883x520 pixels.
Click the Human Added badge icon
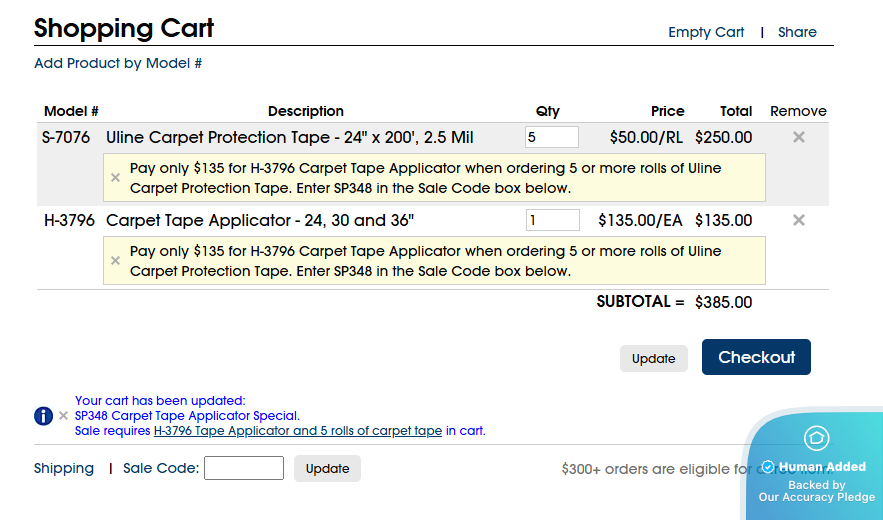click(x=816, y=438)
